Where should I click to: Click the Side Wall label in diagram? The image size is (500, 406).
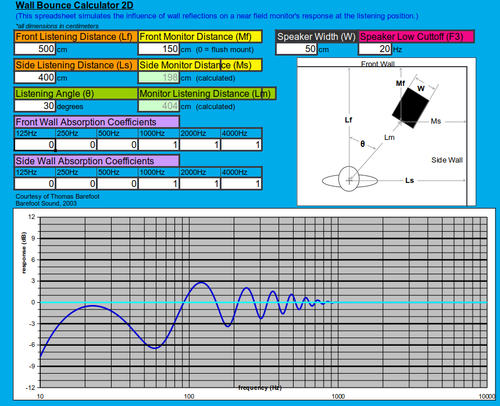(x=447, y=160)
